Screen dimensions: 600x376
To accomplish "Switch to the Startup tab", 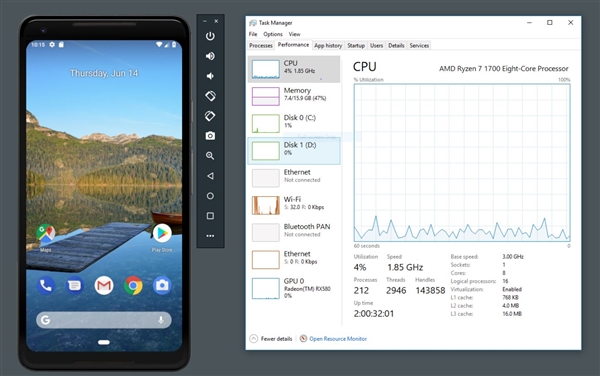I will tap(356, 46).
